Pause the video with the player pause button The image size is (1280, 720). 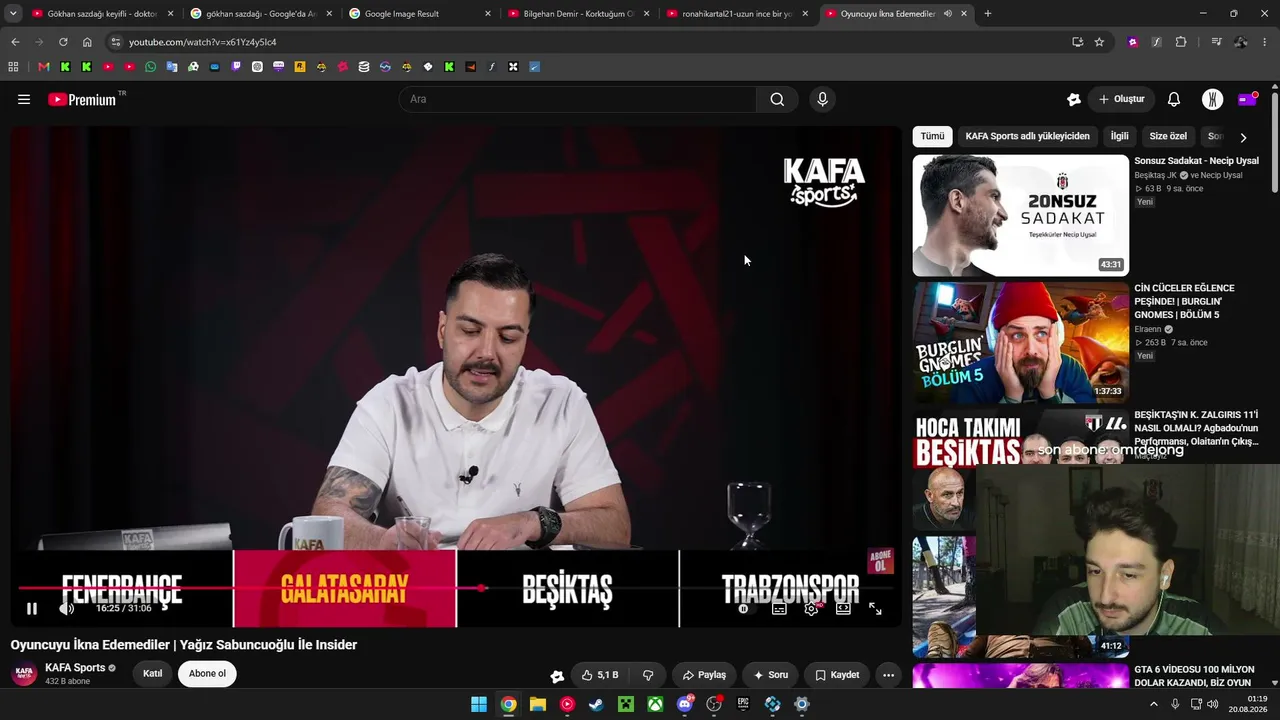point(32,608)
